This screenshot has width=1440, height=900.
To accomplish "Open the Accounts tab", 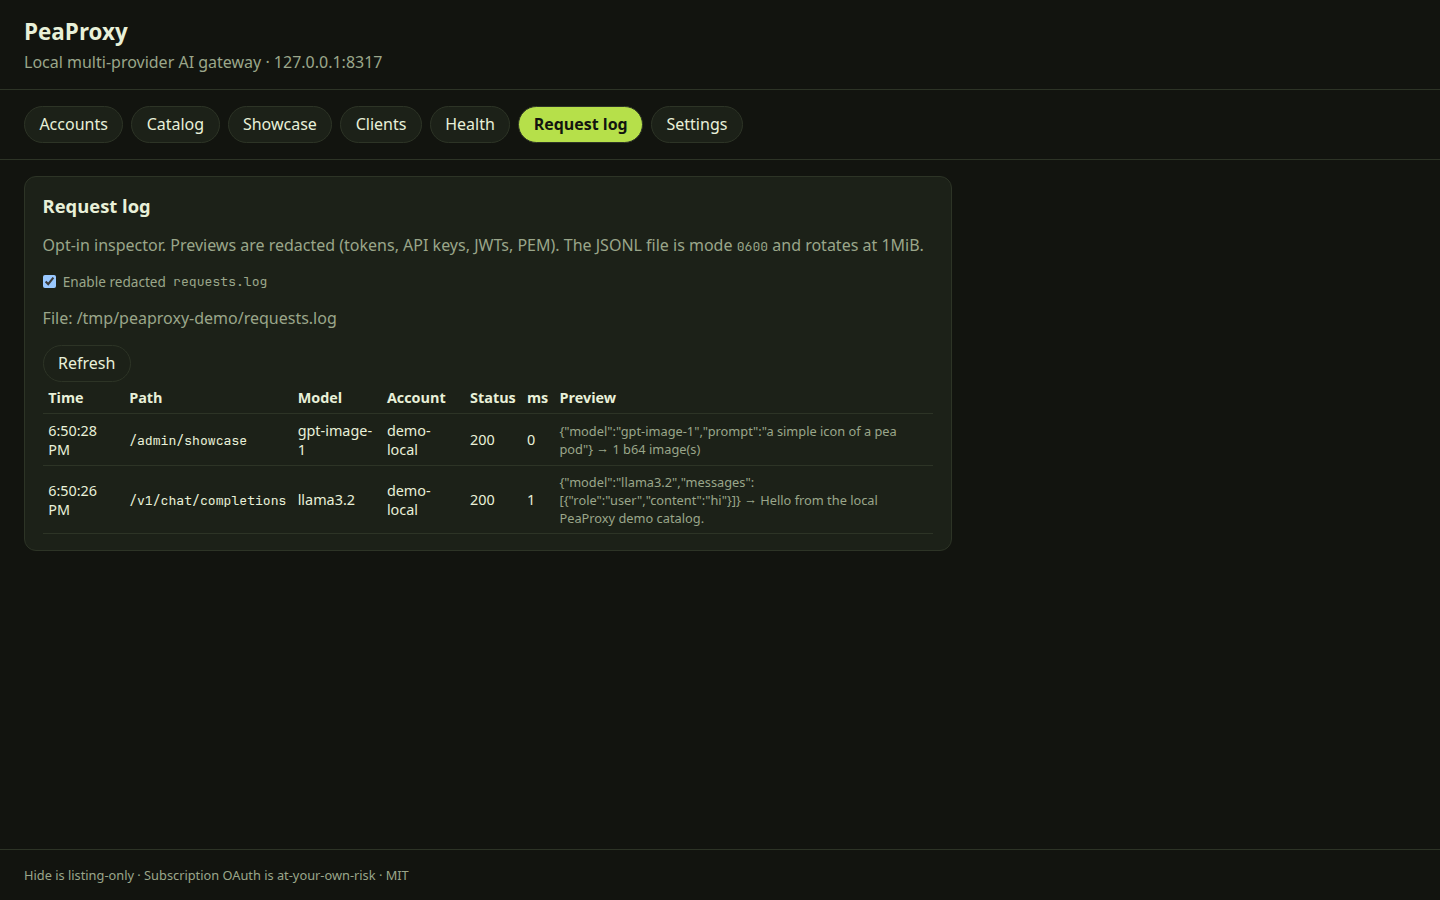I will (73, 124).
